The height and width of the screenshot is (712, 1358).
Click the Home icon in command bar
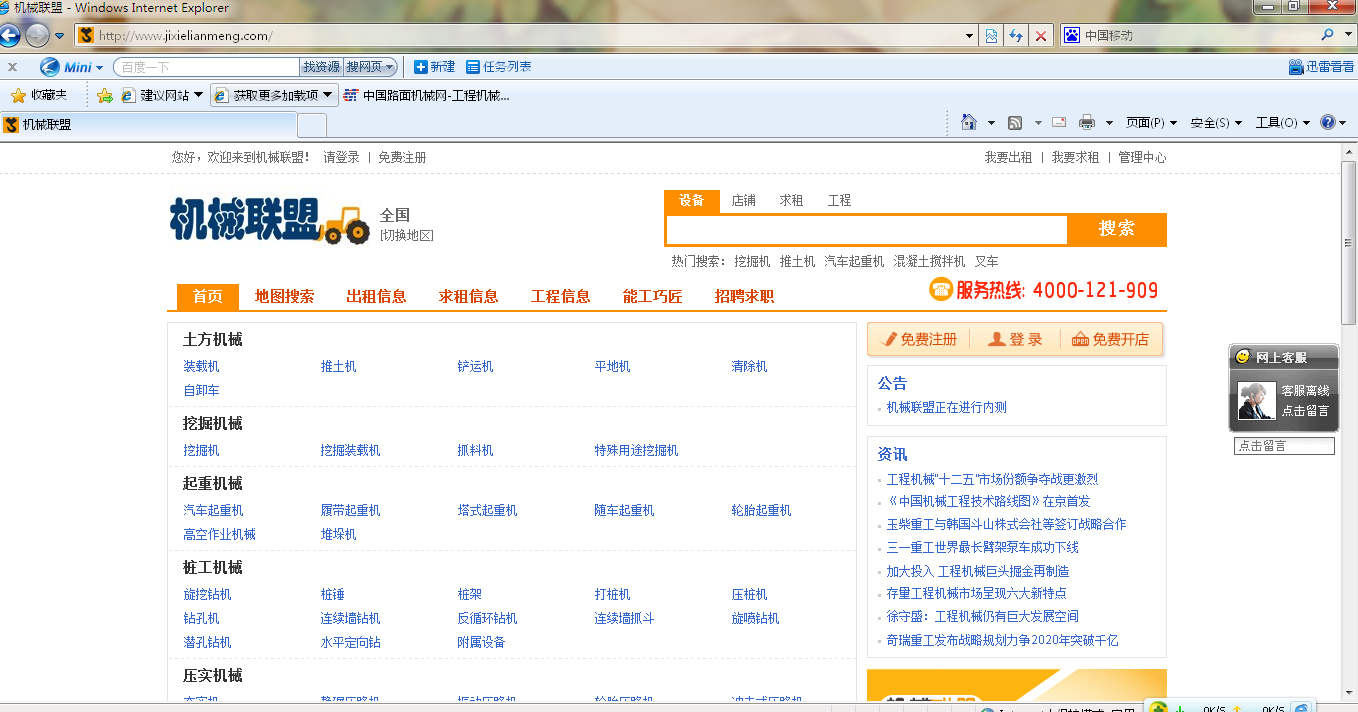click(968, 122)
